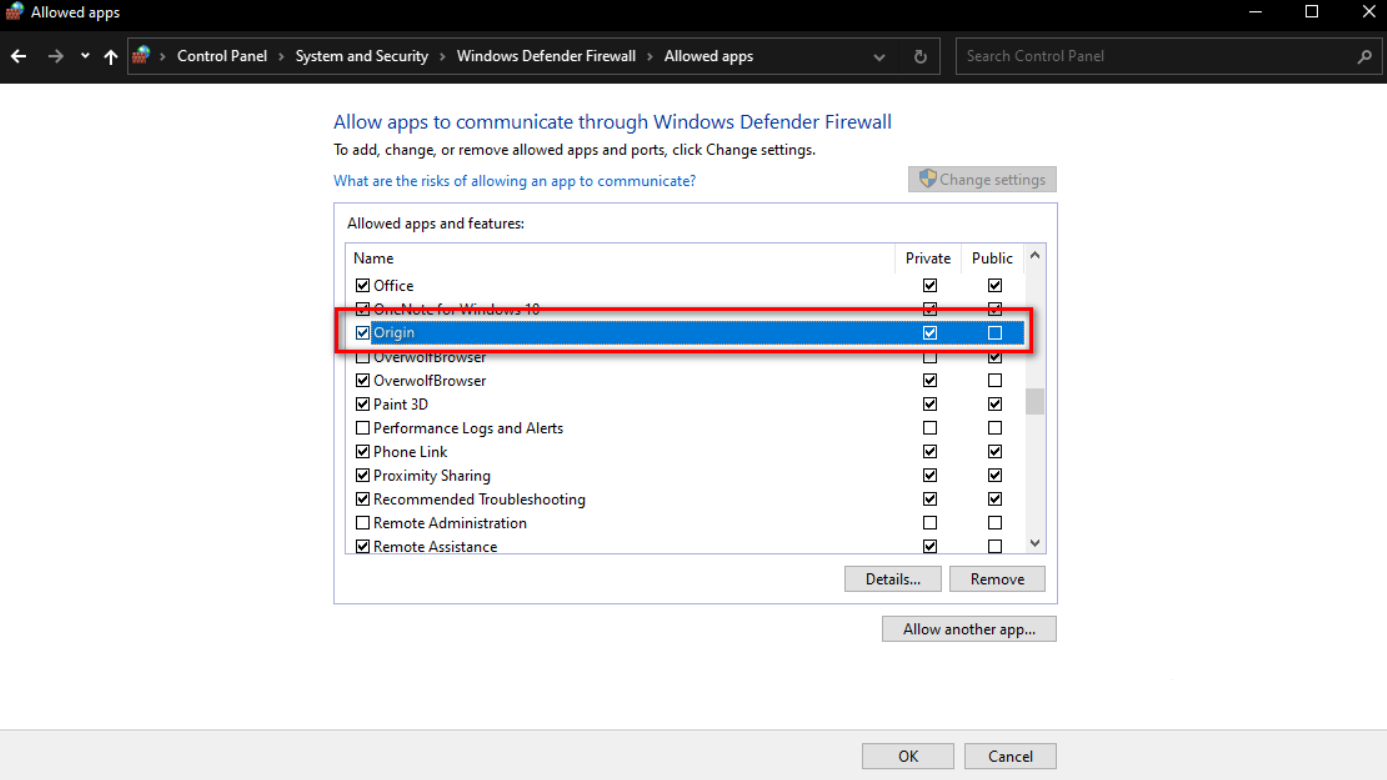Open the risks of allowing apps link
1387x780 pixels.
point(514,181)
